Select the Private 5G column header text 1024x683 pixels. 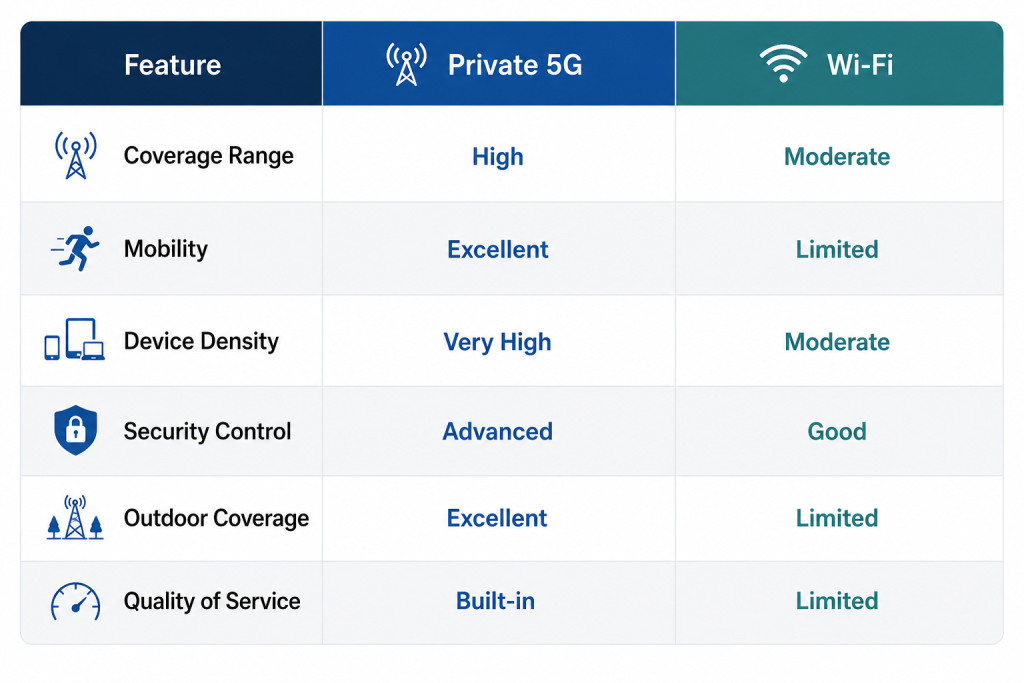[515, 65]
